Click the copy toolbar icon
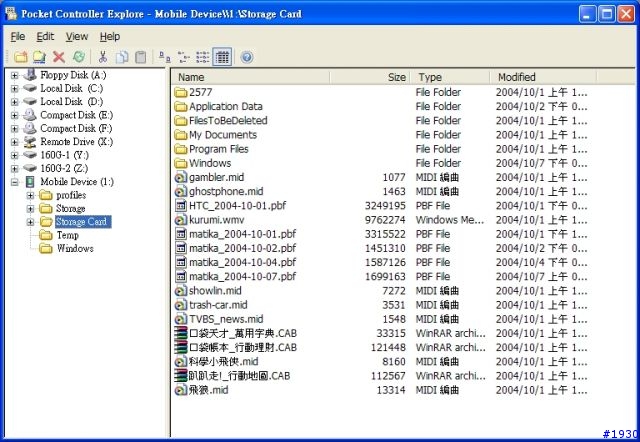This screenshot has height=442, width=640. click(x=122, y=57)
